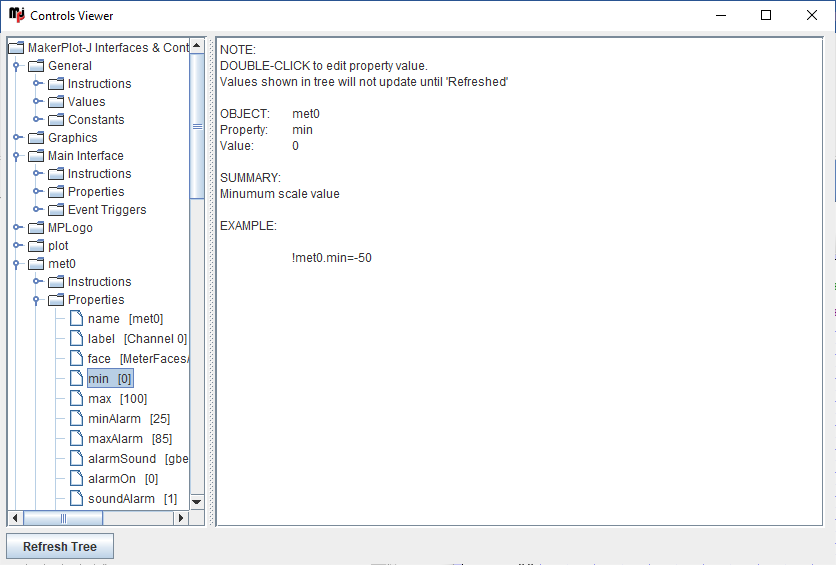This screenshot has width=836, height=565.
Task: Expand Properties under Main Interface
Action: point(37,191)
